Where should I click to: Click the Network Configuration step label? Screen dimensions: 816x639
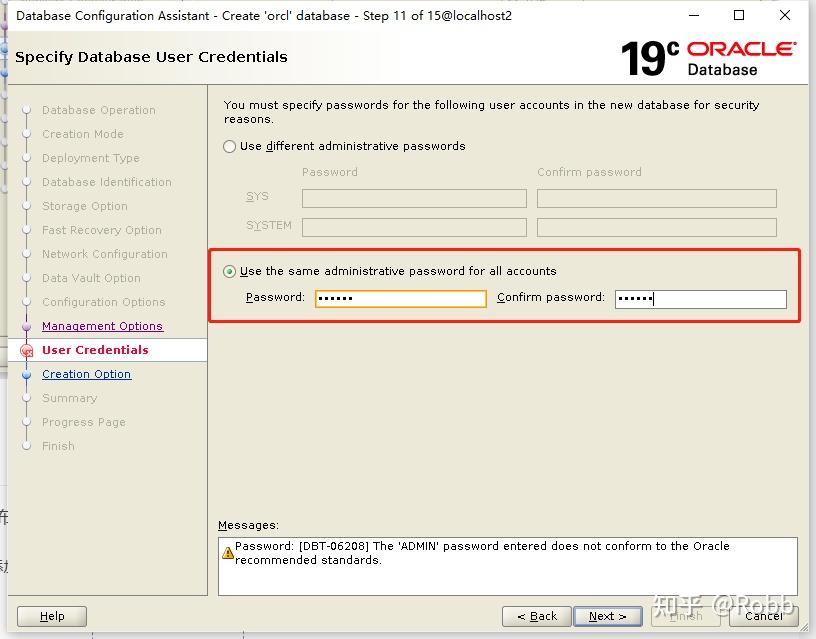[105, 254]
